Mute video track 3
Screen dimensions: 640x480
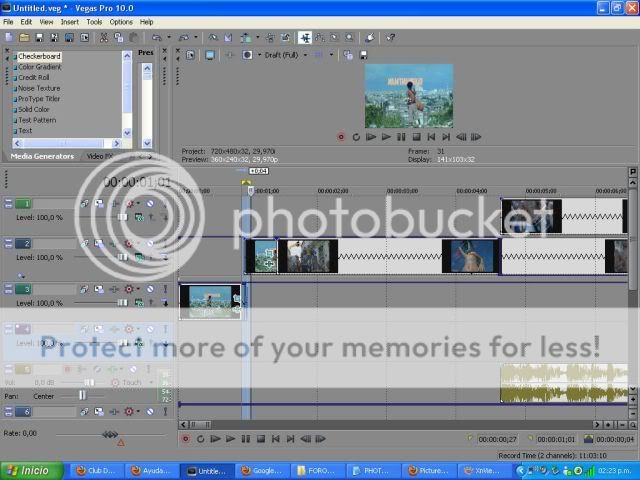(150, 289)
